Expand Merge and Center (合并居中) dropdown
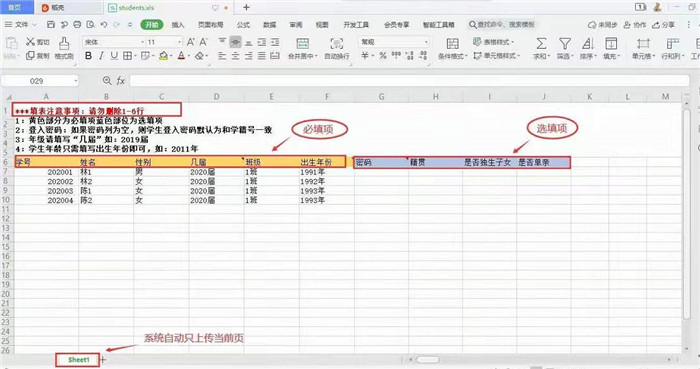Image resolution: width=700 pixels, height=369 pixels. point(316,56)
